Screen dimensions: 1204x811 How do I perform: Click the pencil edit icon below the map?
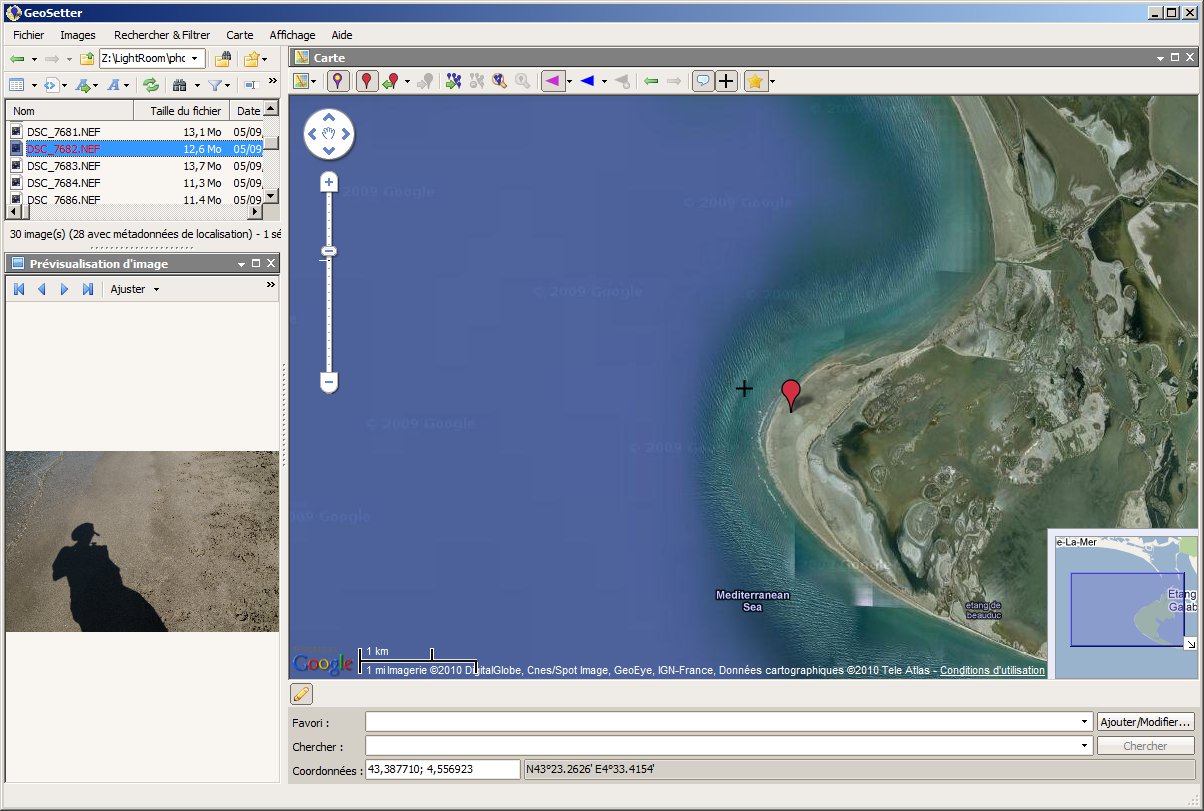click(x=301, y=694)
